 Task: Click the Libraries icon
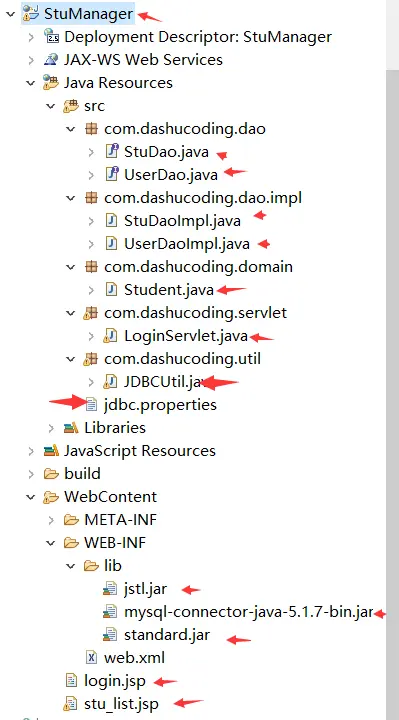tap(71, 428)
